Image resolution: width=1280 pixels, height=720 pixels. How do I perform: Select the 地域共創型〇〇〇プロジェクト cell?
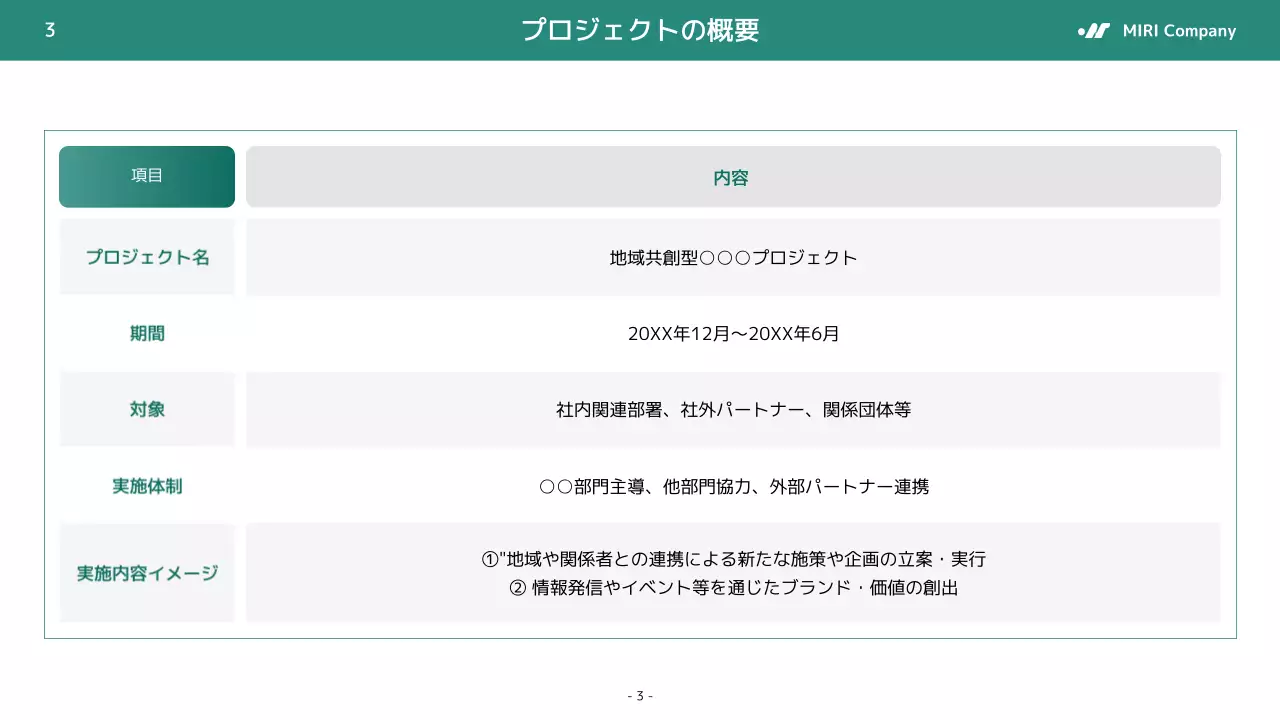pos(731,257)
